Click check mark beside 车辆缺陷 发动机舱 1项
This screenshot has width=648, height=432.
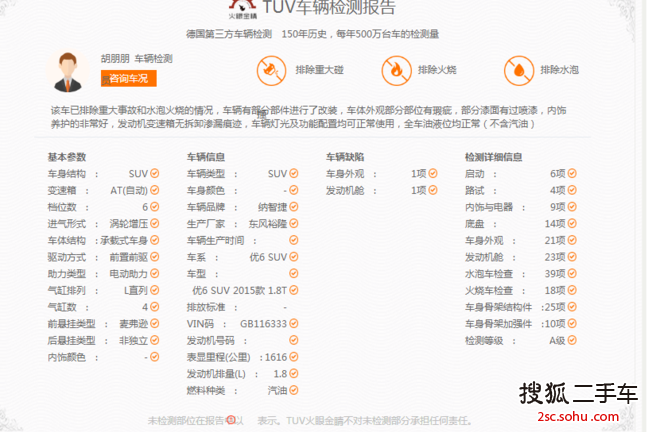(x=433, y=190)
